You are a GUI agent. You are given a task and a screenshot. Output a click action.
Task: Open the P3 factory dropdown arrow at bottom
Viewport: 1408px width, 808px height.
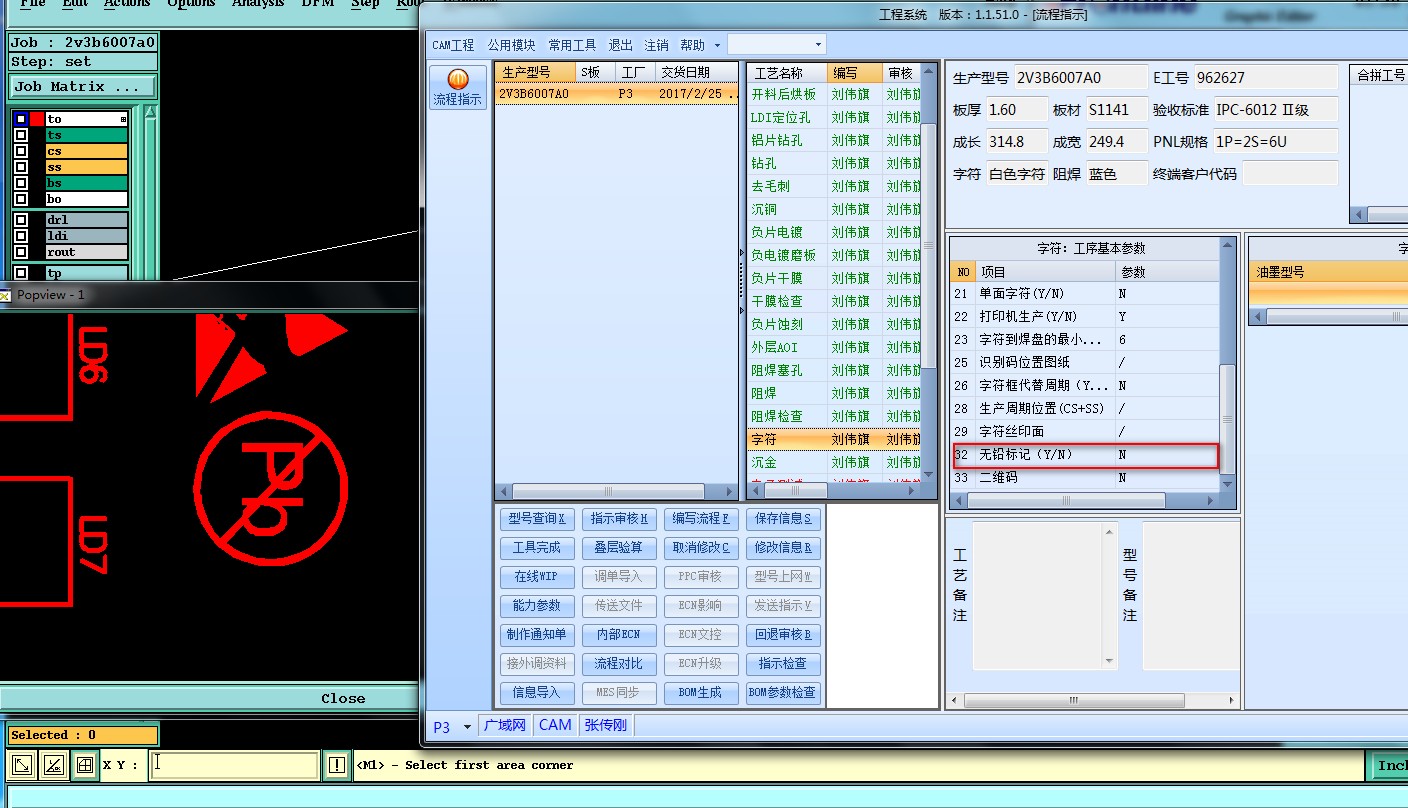[x=466, y=727]
